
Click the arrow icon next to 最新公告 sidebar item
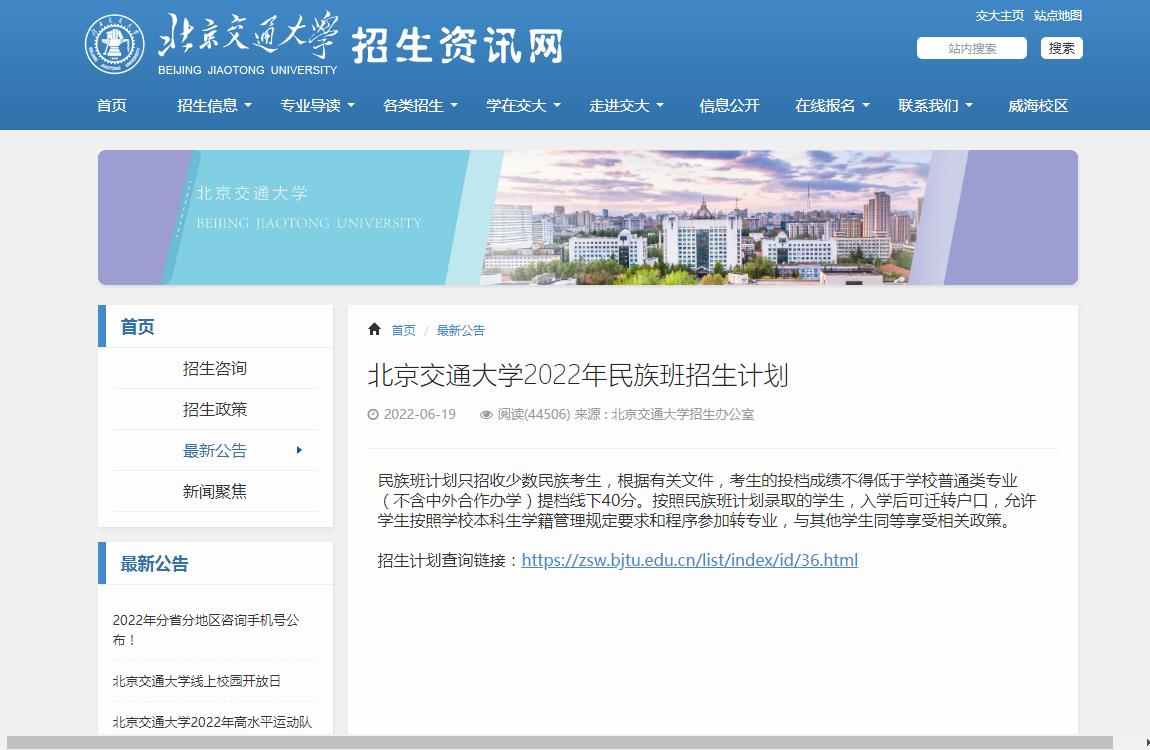click(299, 450)
